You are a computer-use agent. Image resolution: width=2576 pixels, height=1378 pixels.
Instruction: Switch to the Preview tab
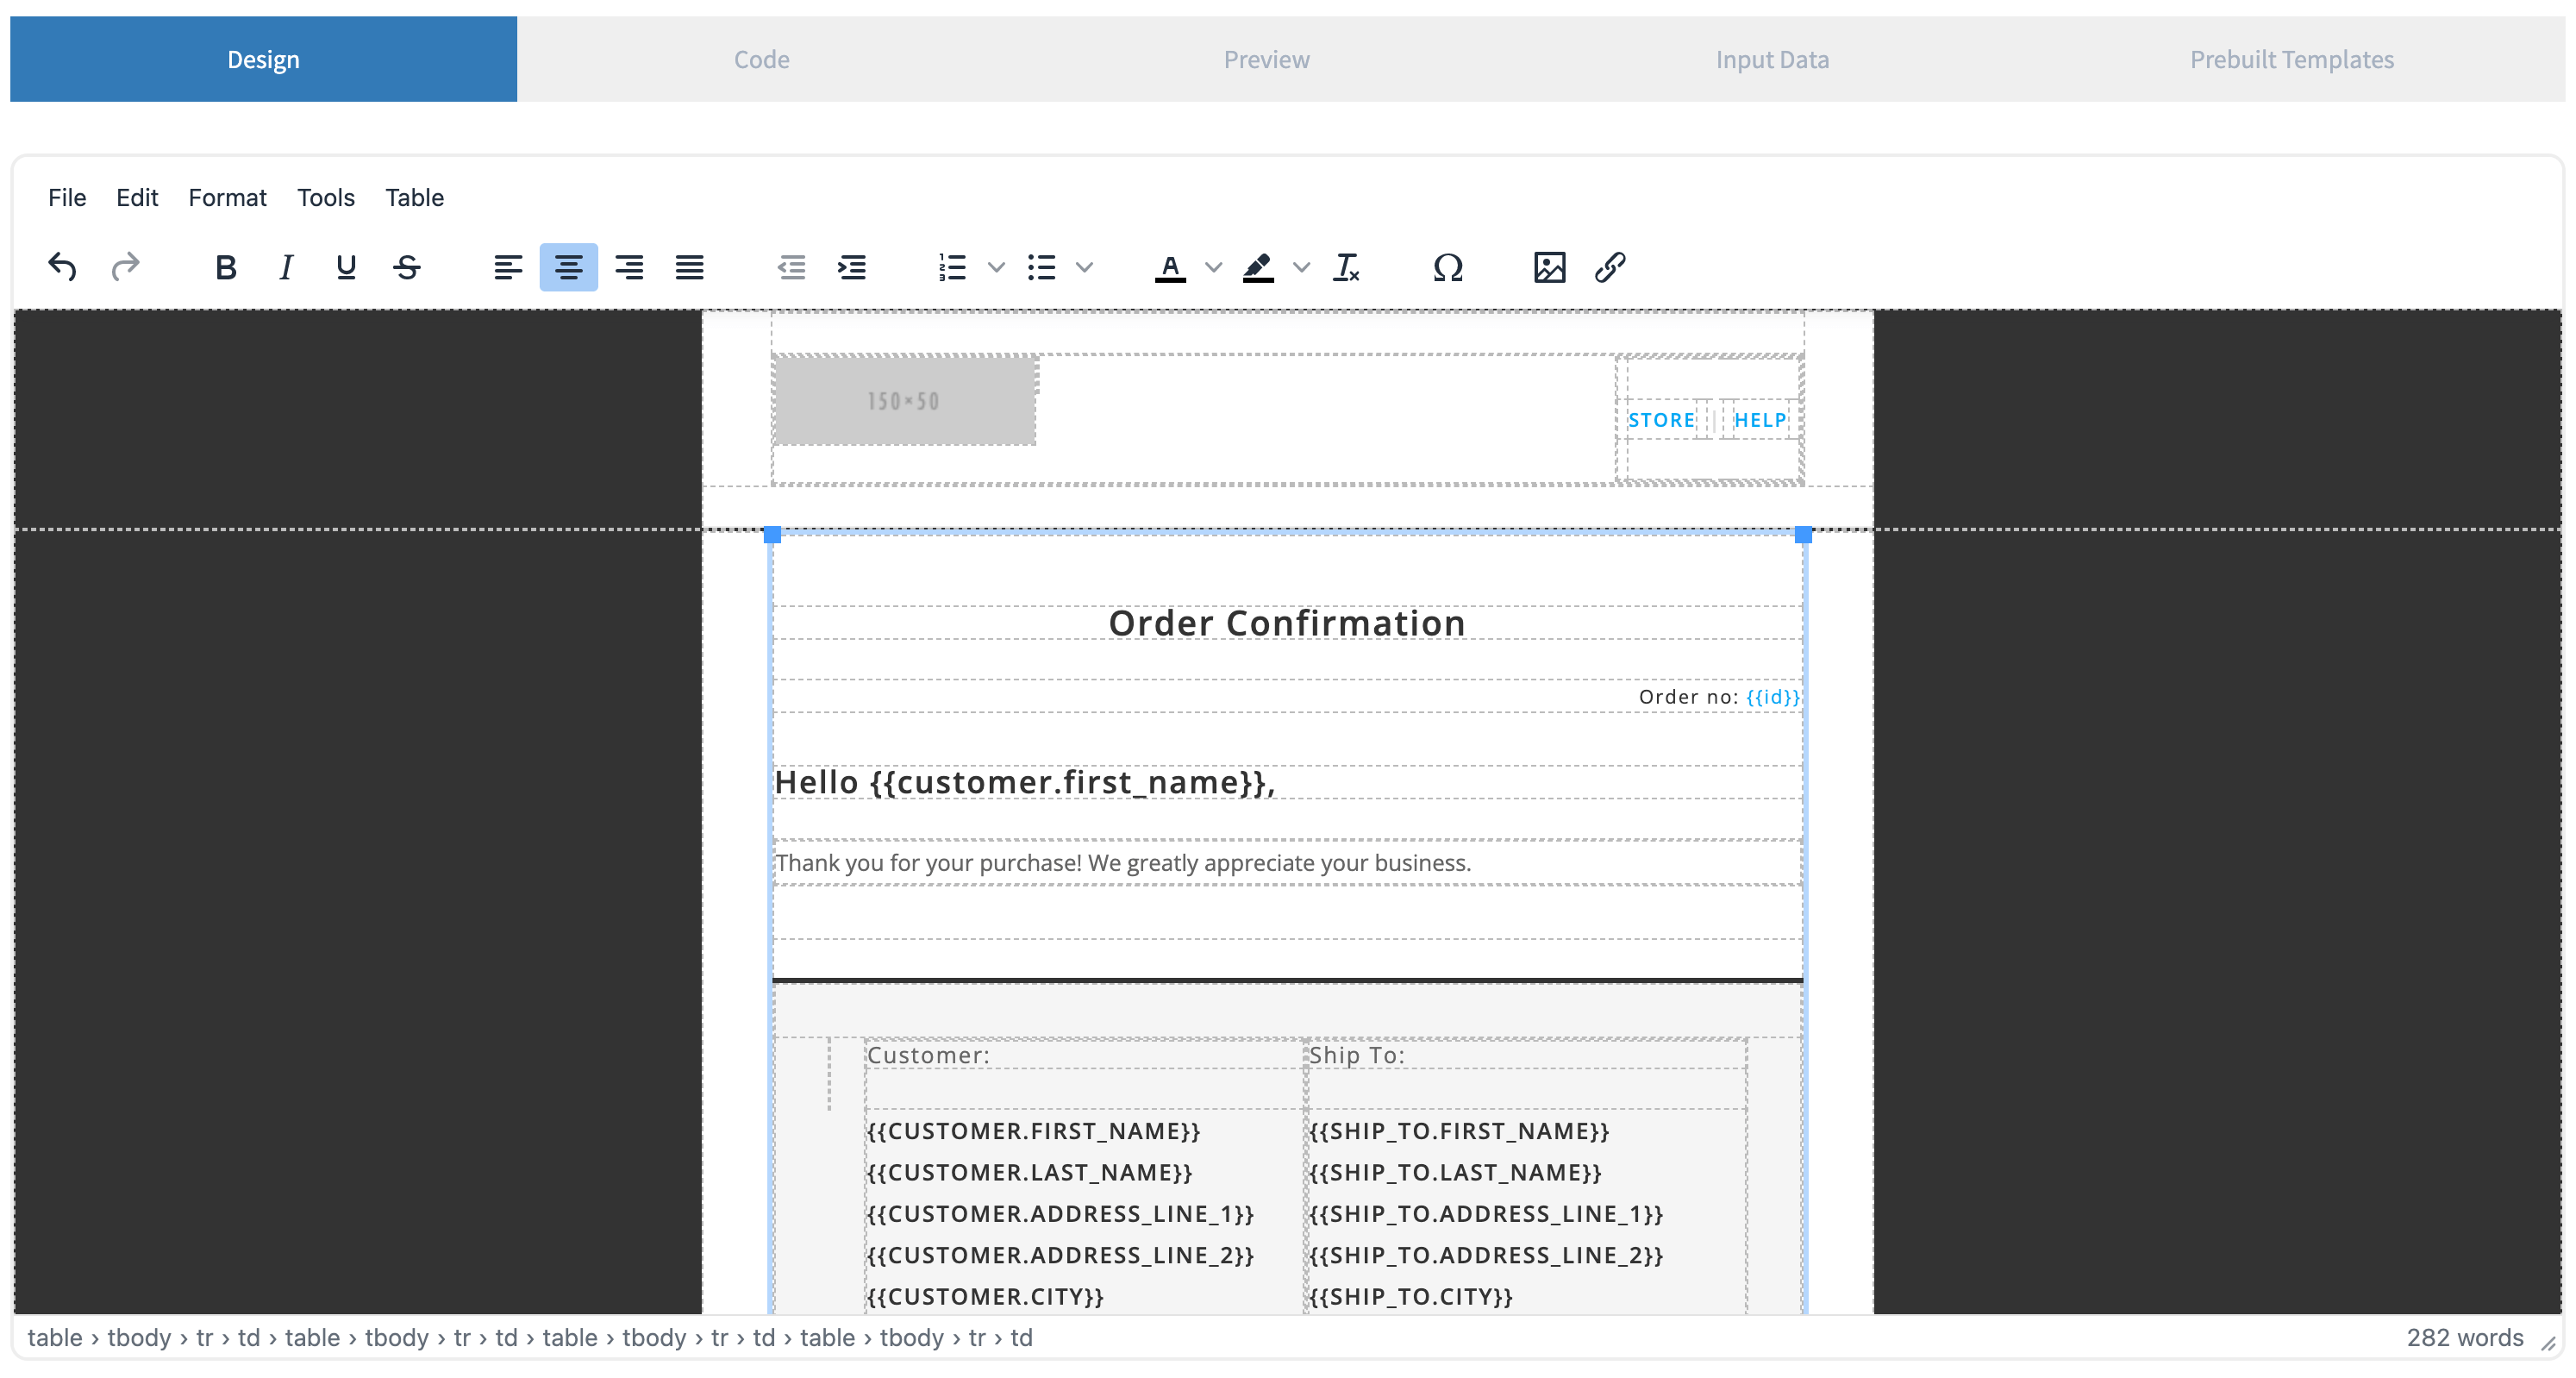[1266, 59]
